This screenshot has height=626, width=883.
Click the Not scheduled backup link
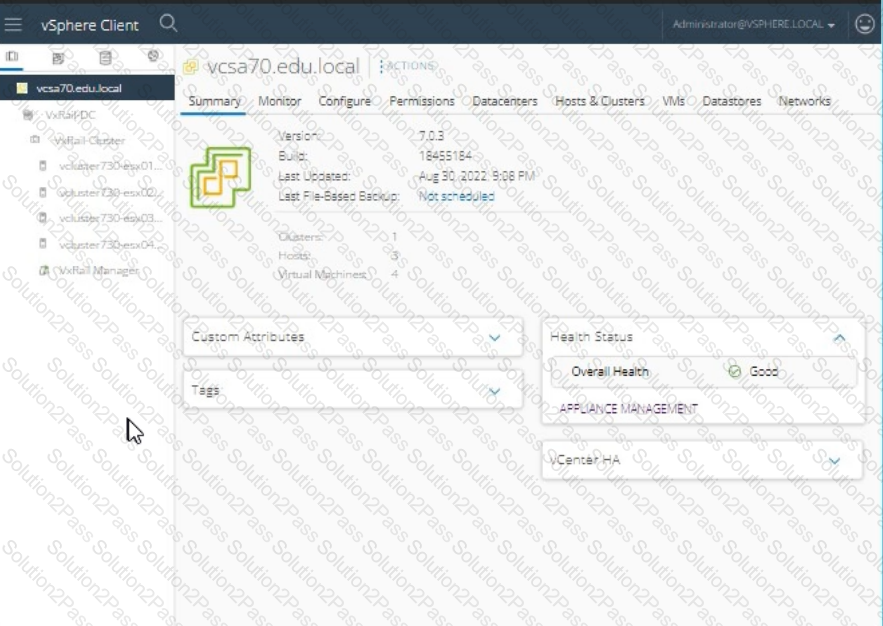click(x=457, y=196)
